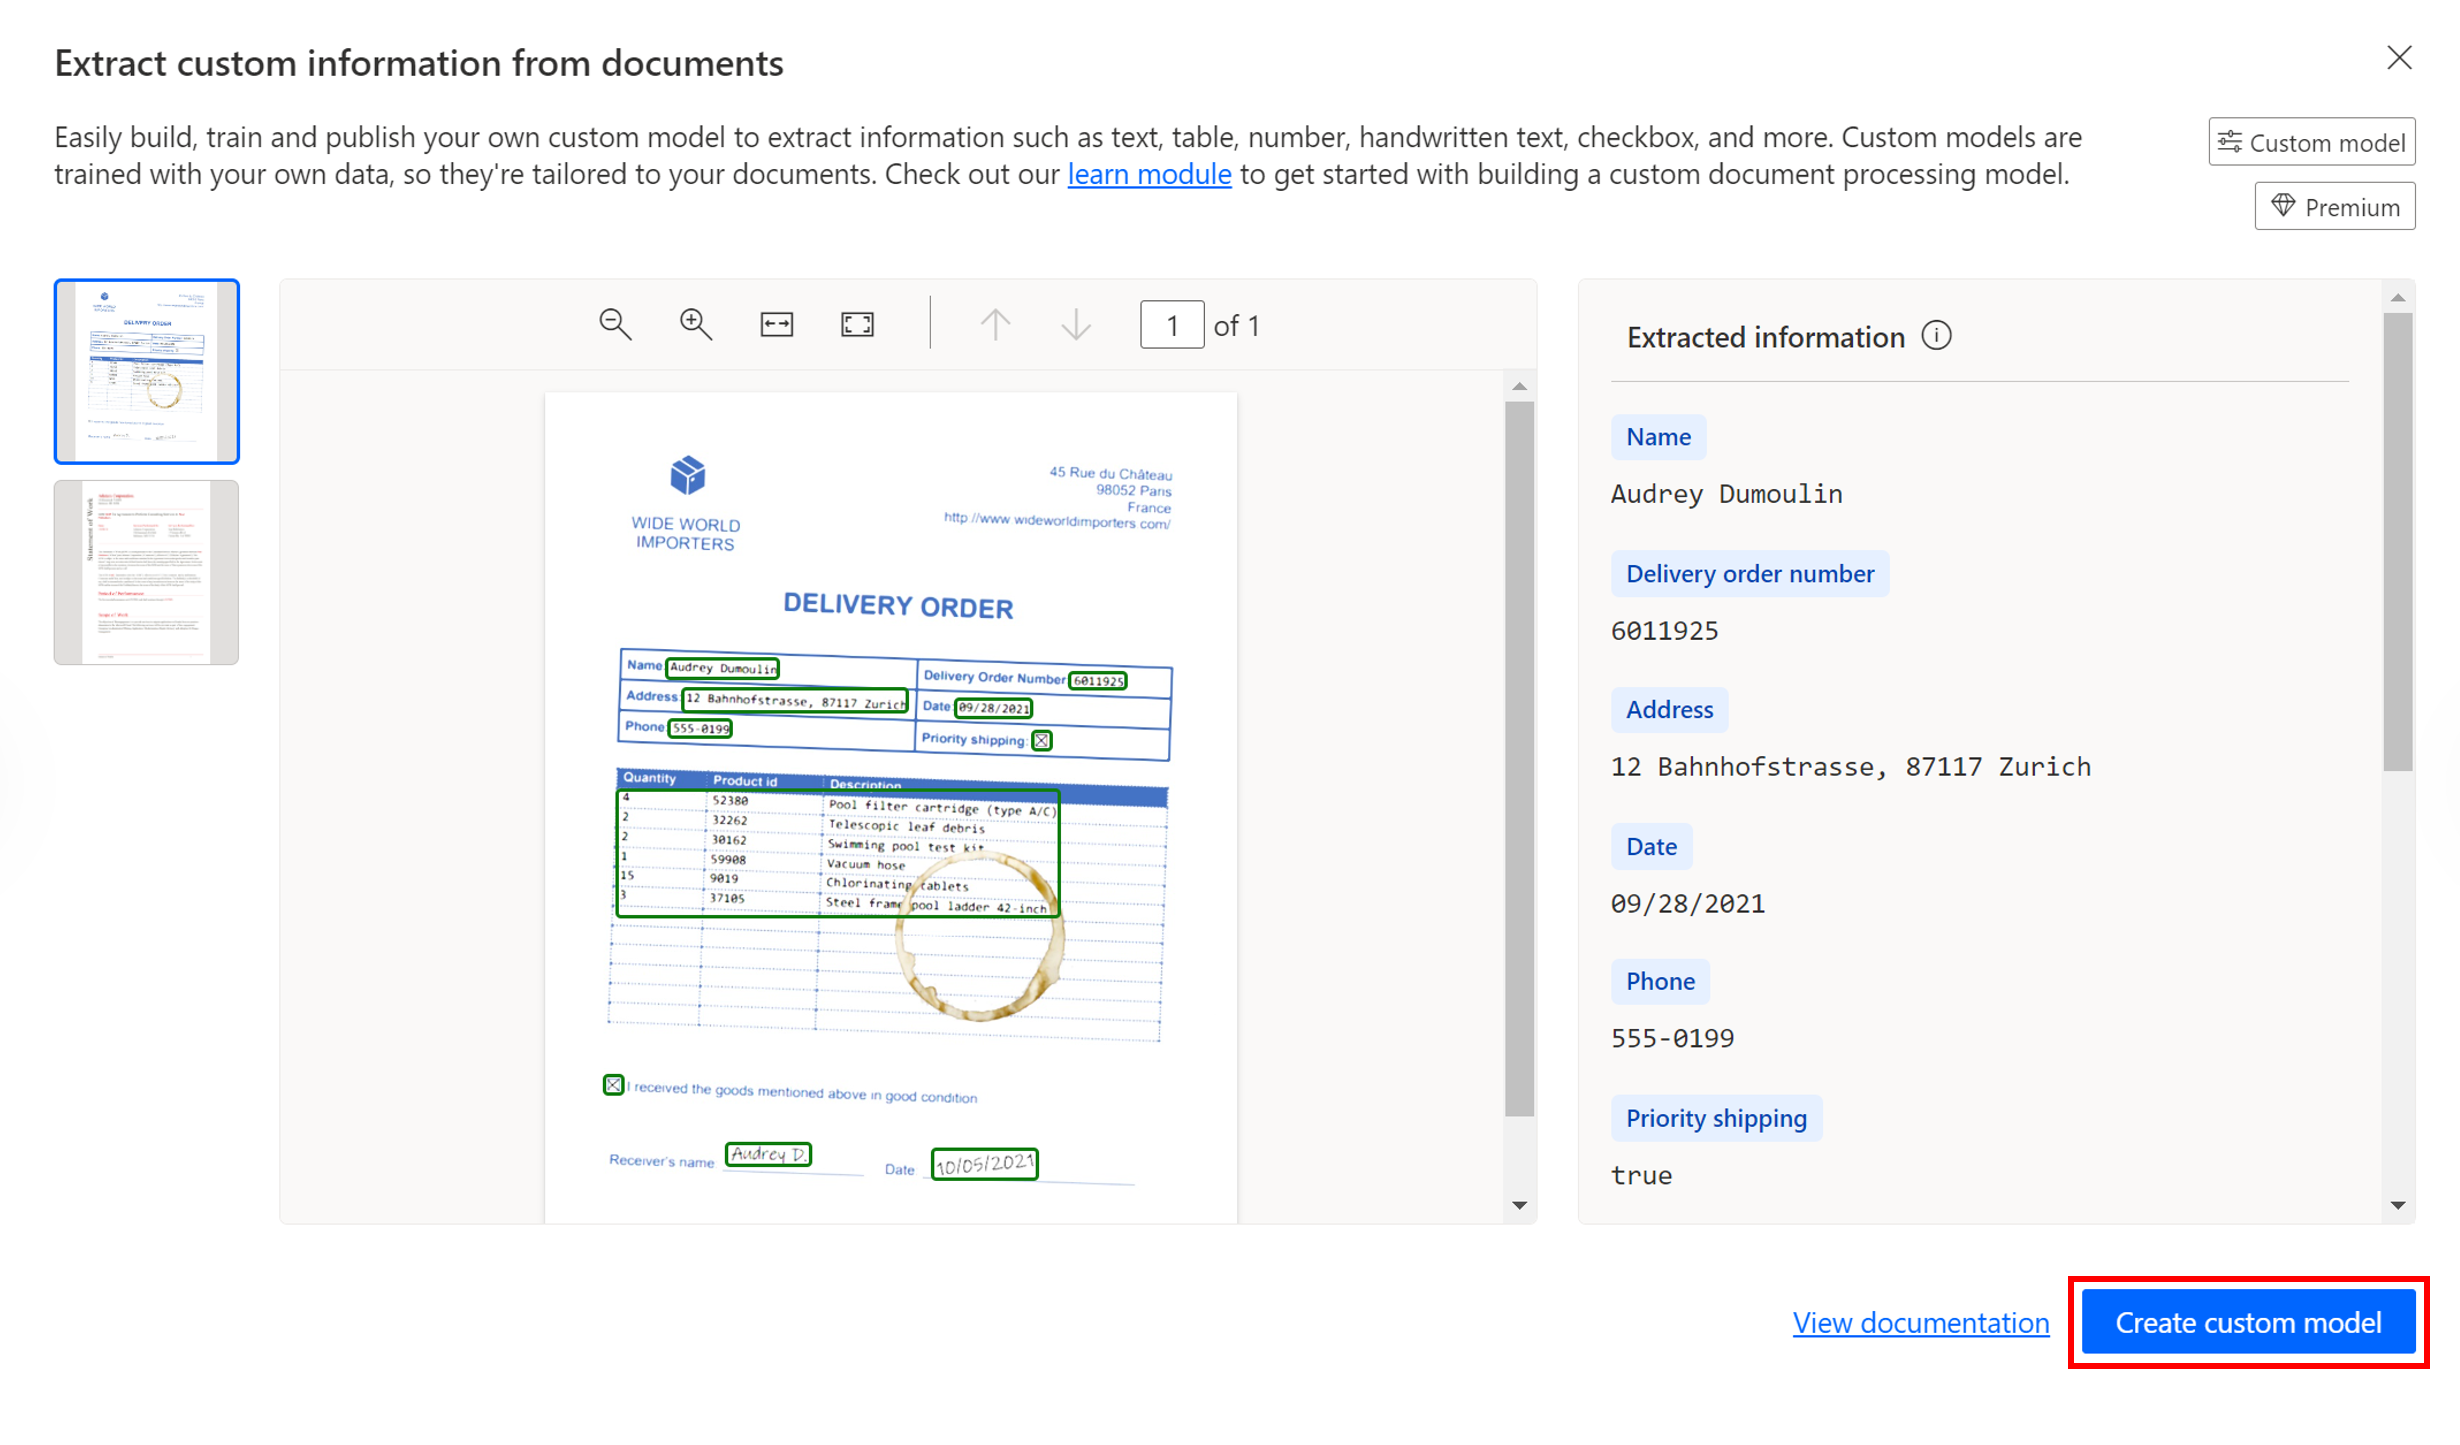The image size is (2460, 1445).
Task: Click the Premium badge
Action: click(2334, 206)
